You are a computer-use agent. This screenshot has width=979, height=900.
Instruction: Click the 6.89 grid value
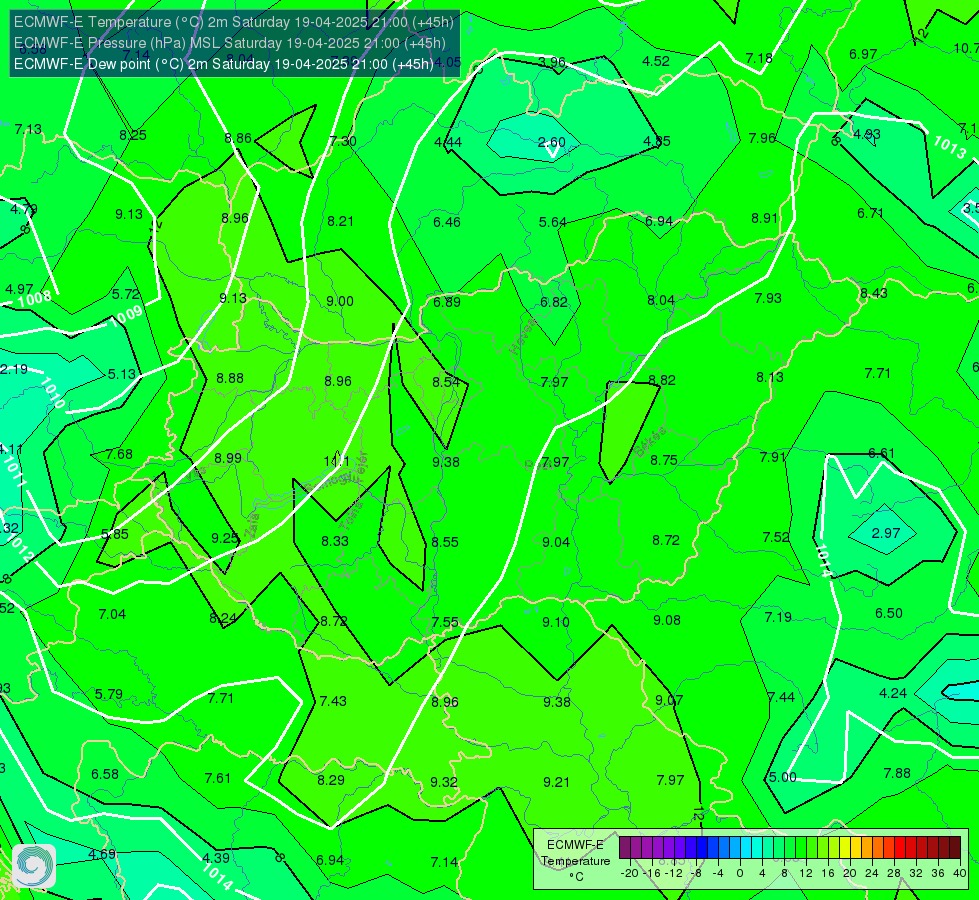click(x=447, y=302)
